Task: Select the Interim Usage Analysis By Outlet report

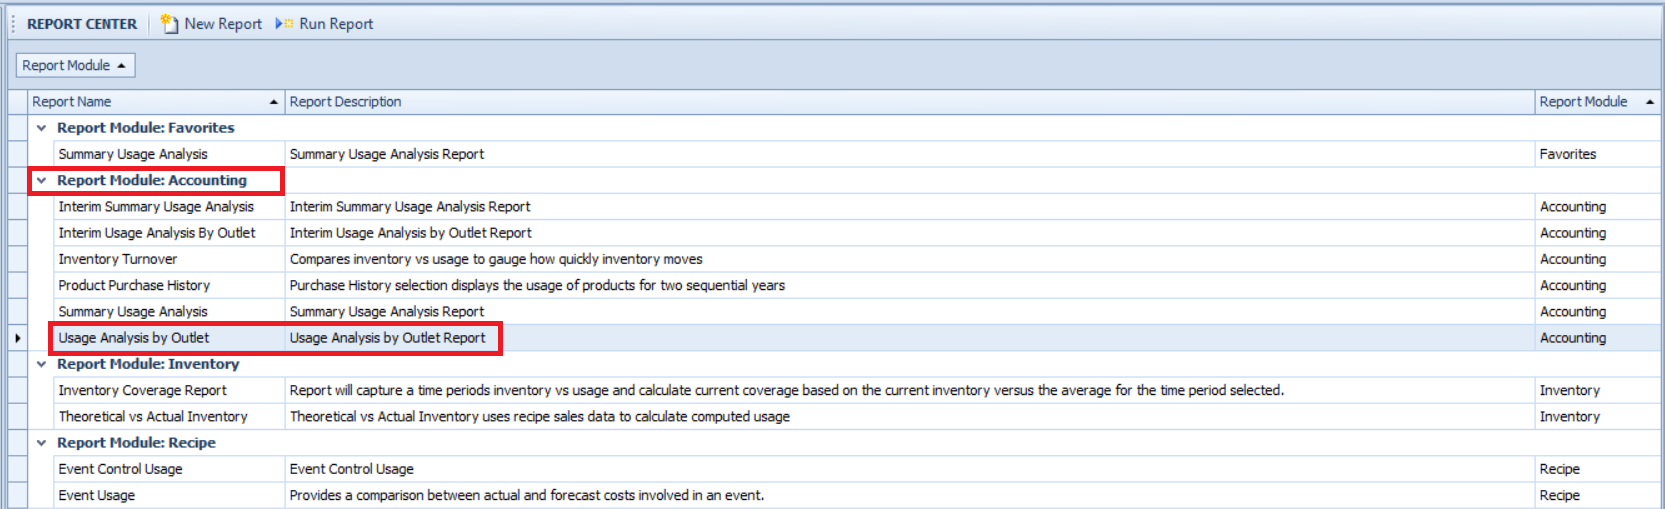Action: [157, 233]
